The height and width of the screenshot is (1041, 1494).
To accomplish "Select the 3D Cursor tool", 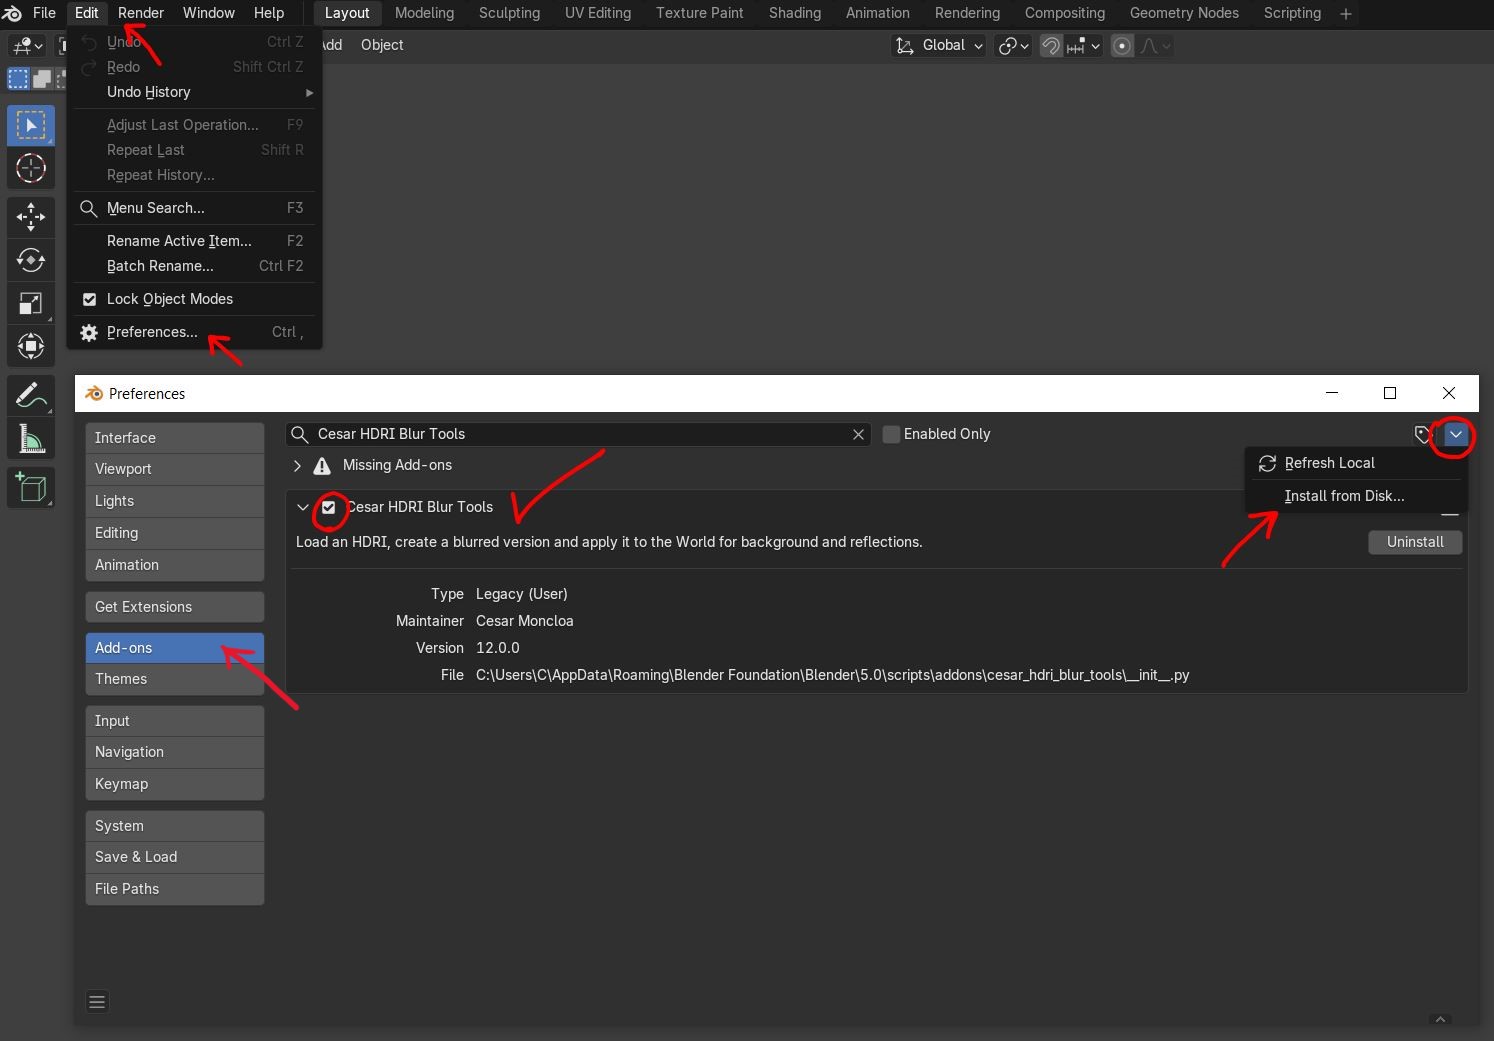I will (31, 168).
